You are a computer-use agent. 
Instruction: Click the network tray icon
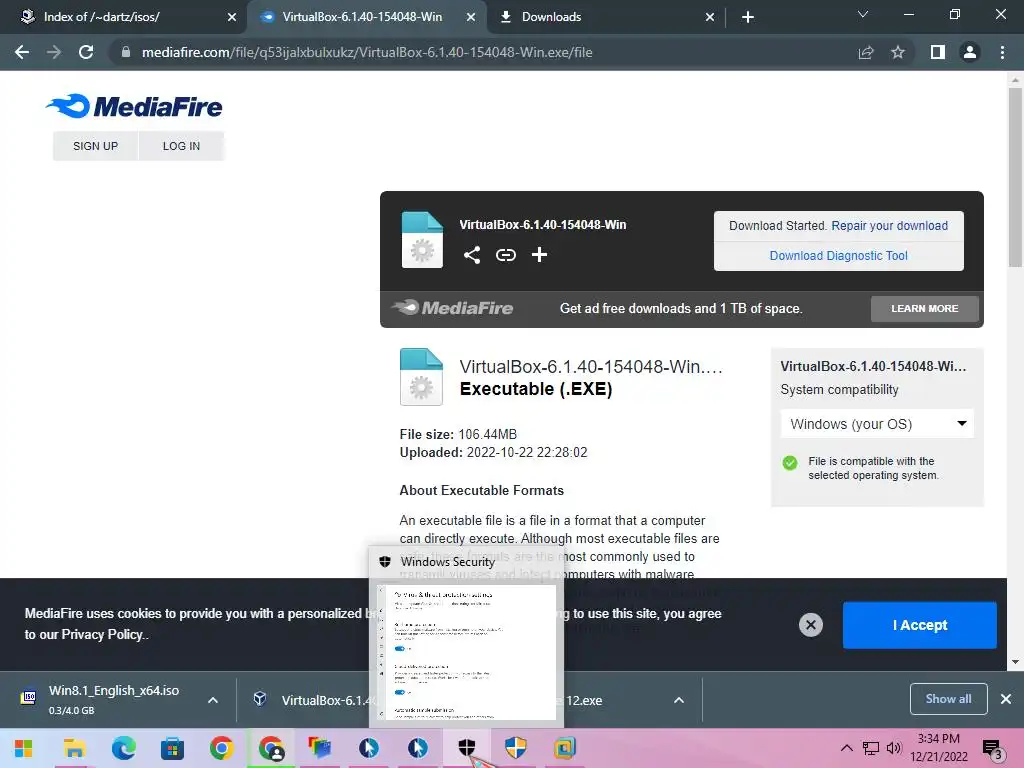(x=871, y=748)
